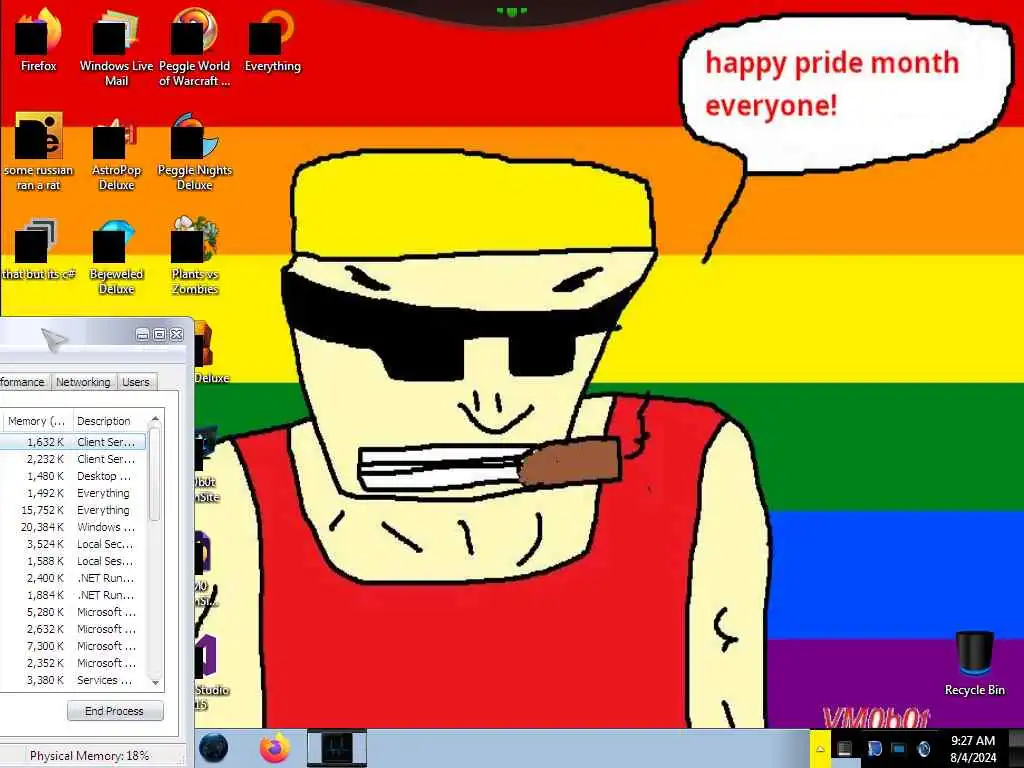Viewport: 1024px width, 768px height.
Task: Select the Everything row using 1,492 K
Action: 73,493
